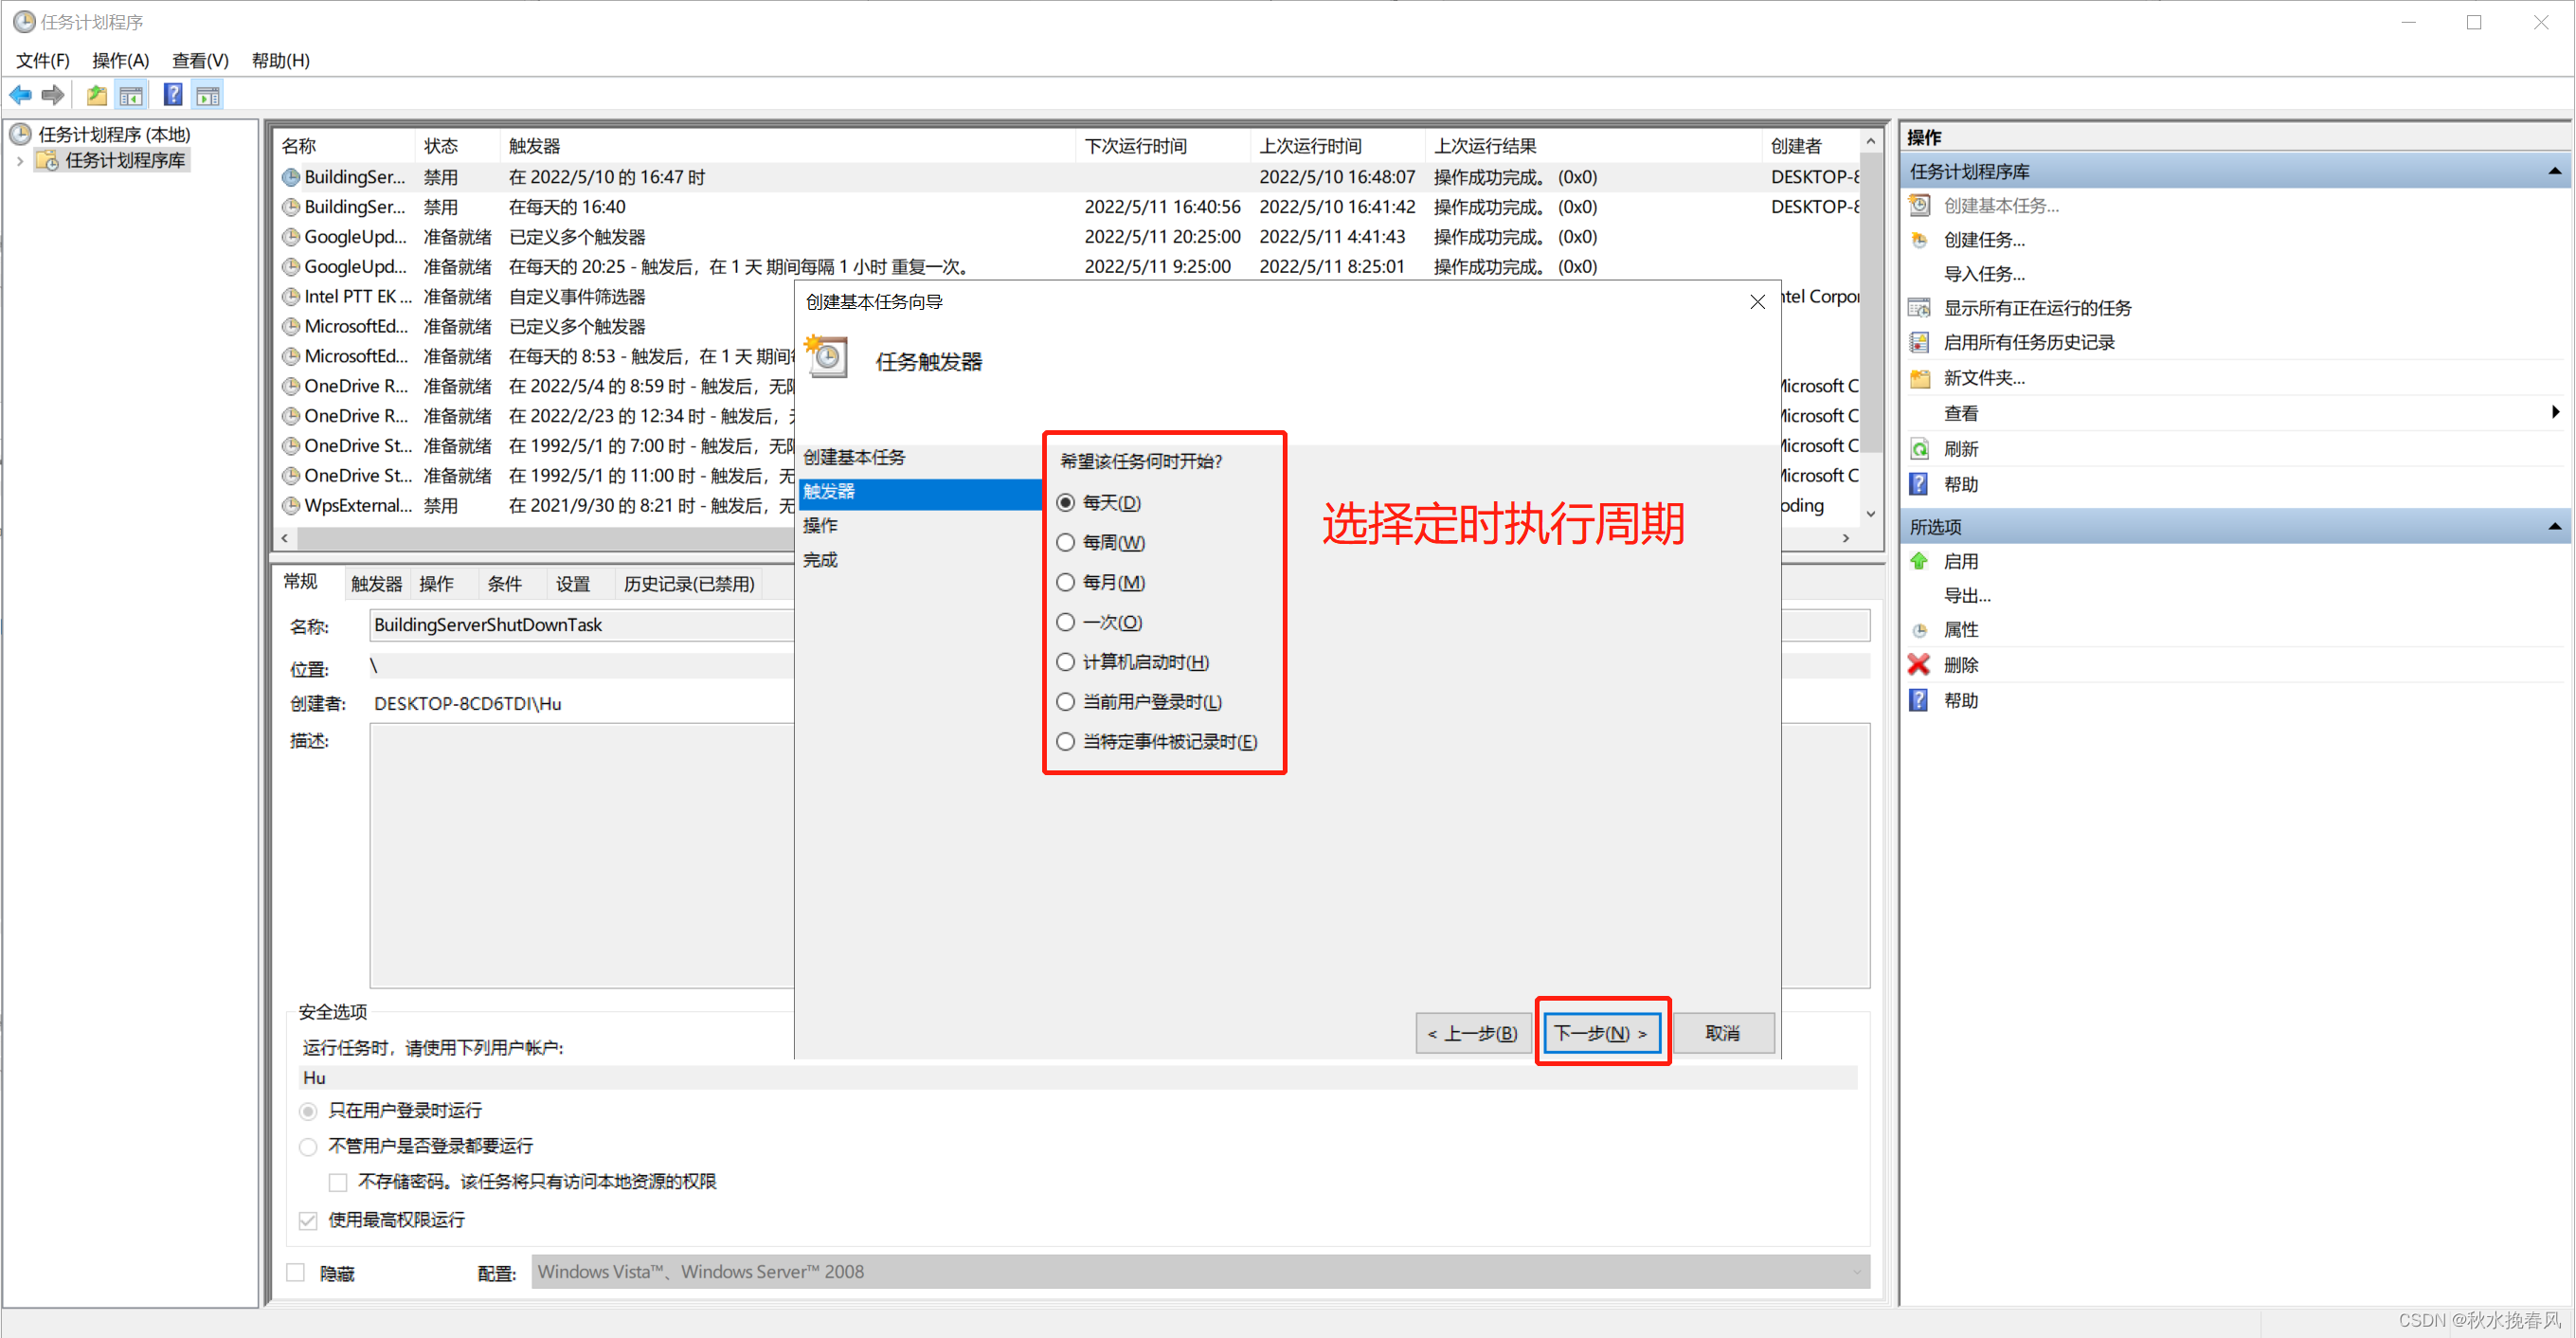2576x1338 pixels.
Task: Click the red Delete (删除) X icon
Action: [x=1920, y=664]
